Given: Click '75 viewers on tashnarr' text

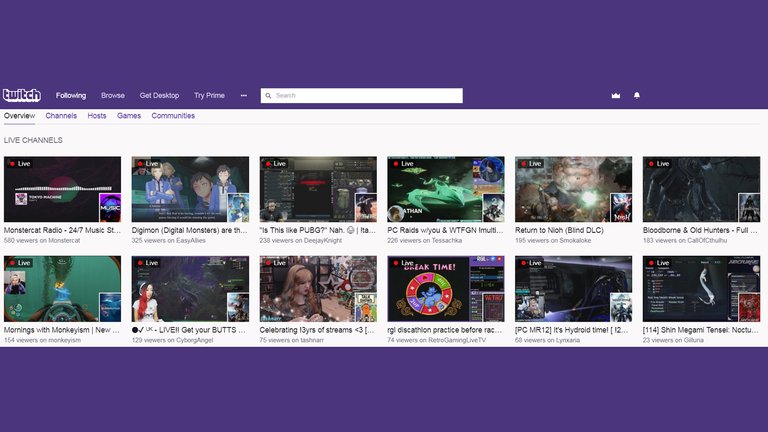Looking at the screenshot, I should click(x=291, y=340).
